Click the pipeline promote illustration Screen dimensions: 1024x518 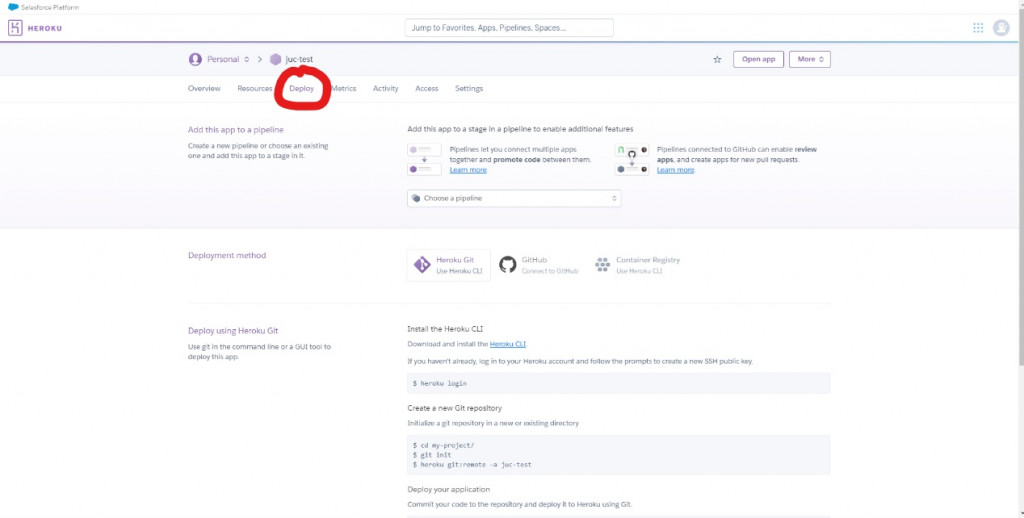pos(424,159)
